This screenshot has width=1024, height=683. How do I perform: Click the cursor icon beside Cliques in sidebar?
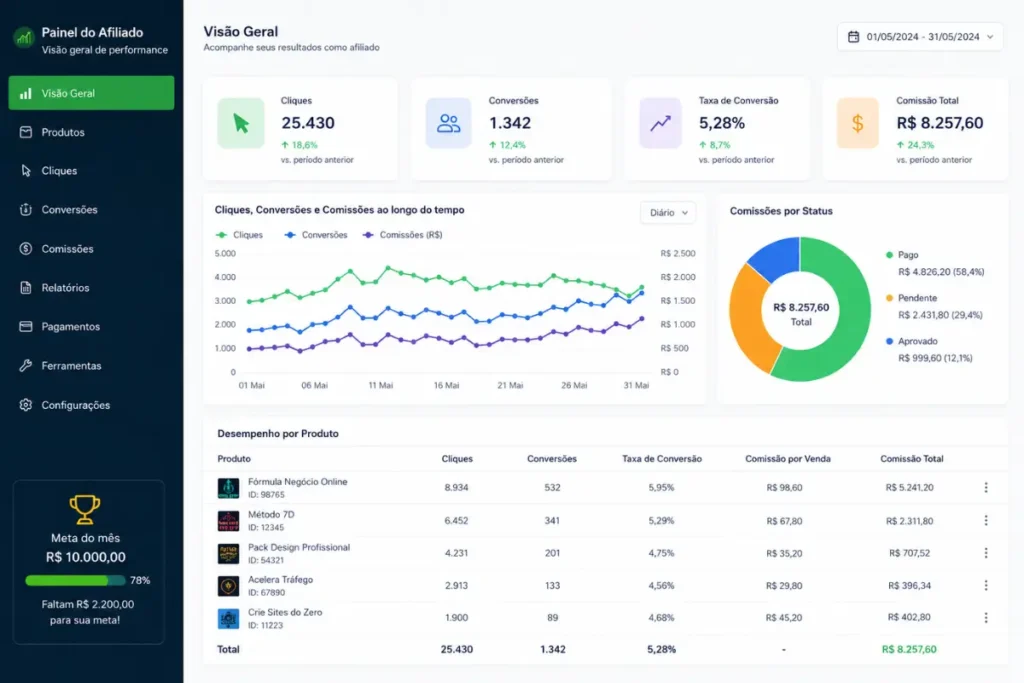pos(25,170)
